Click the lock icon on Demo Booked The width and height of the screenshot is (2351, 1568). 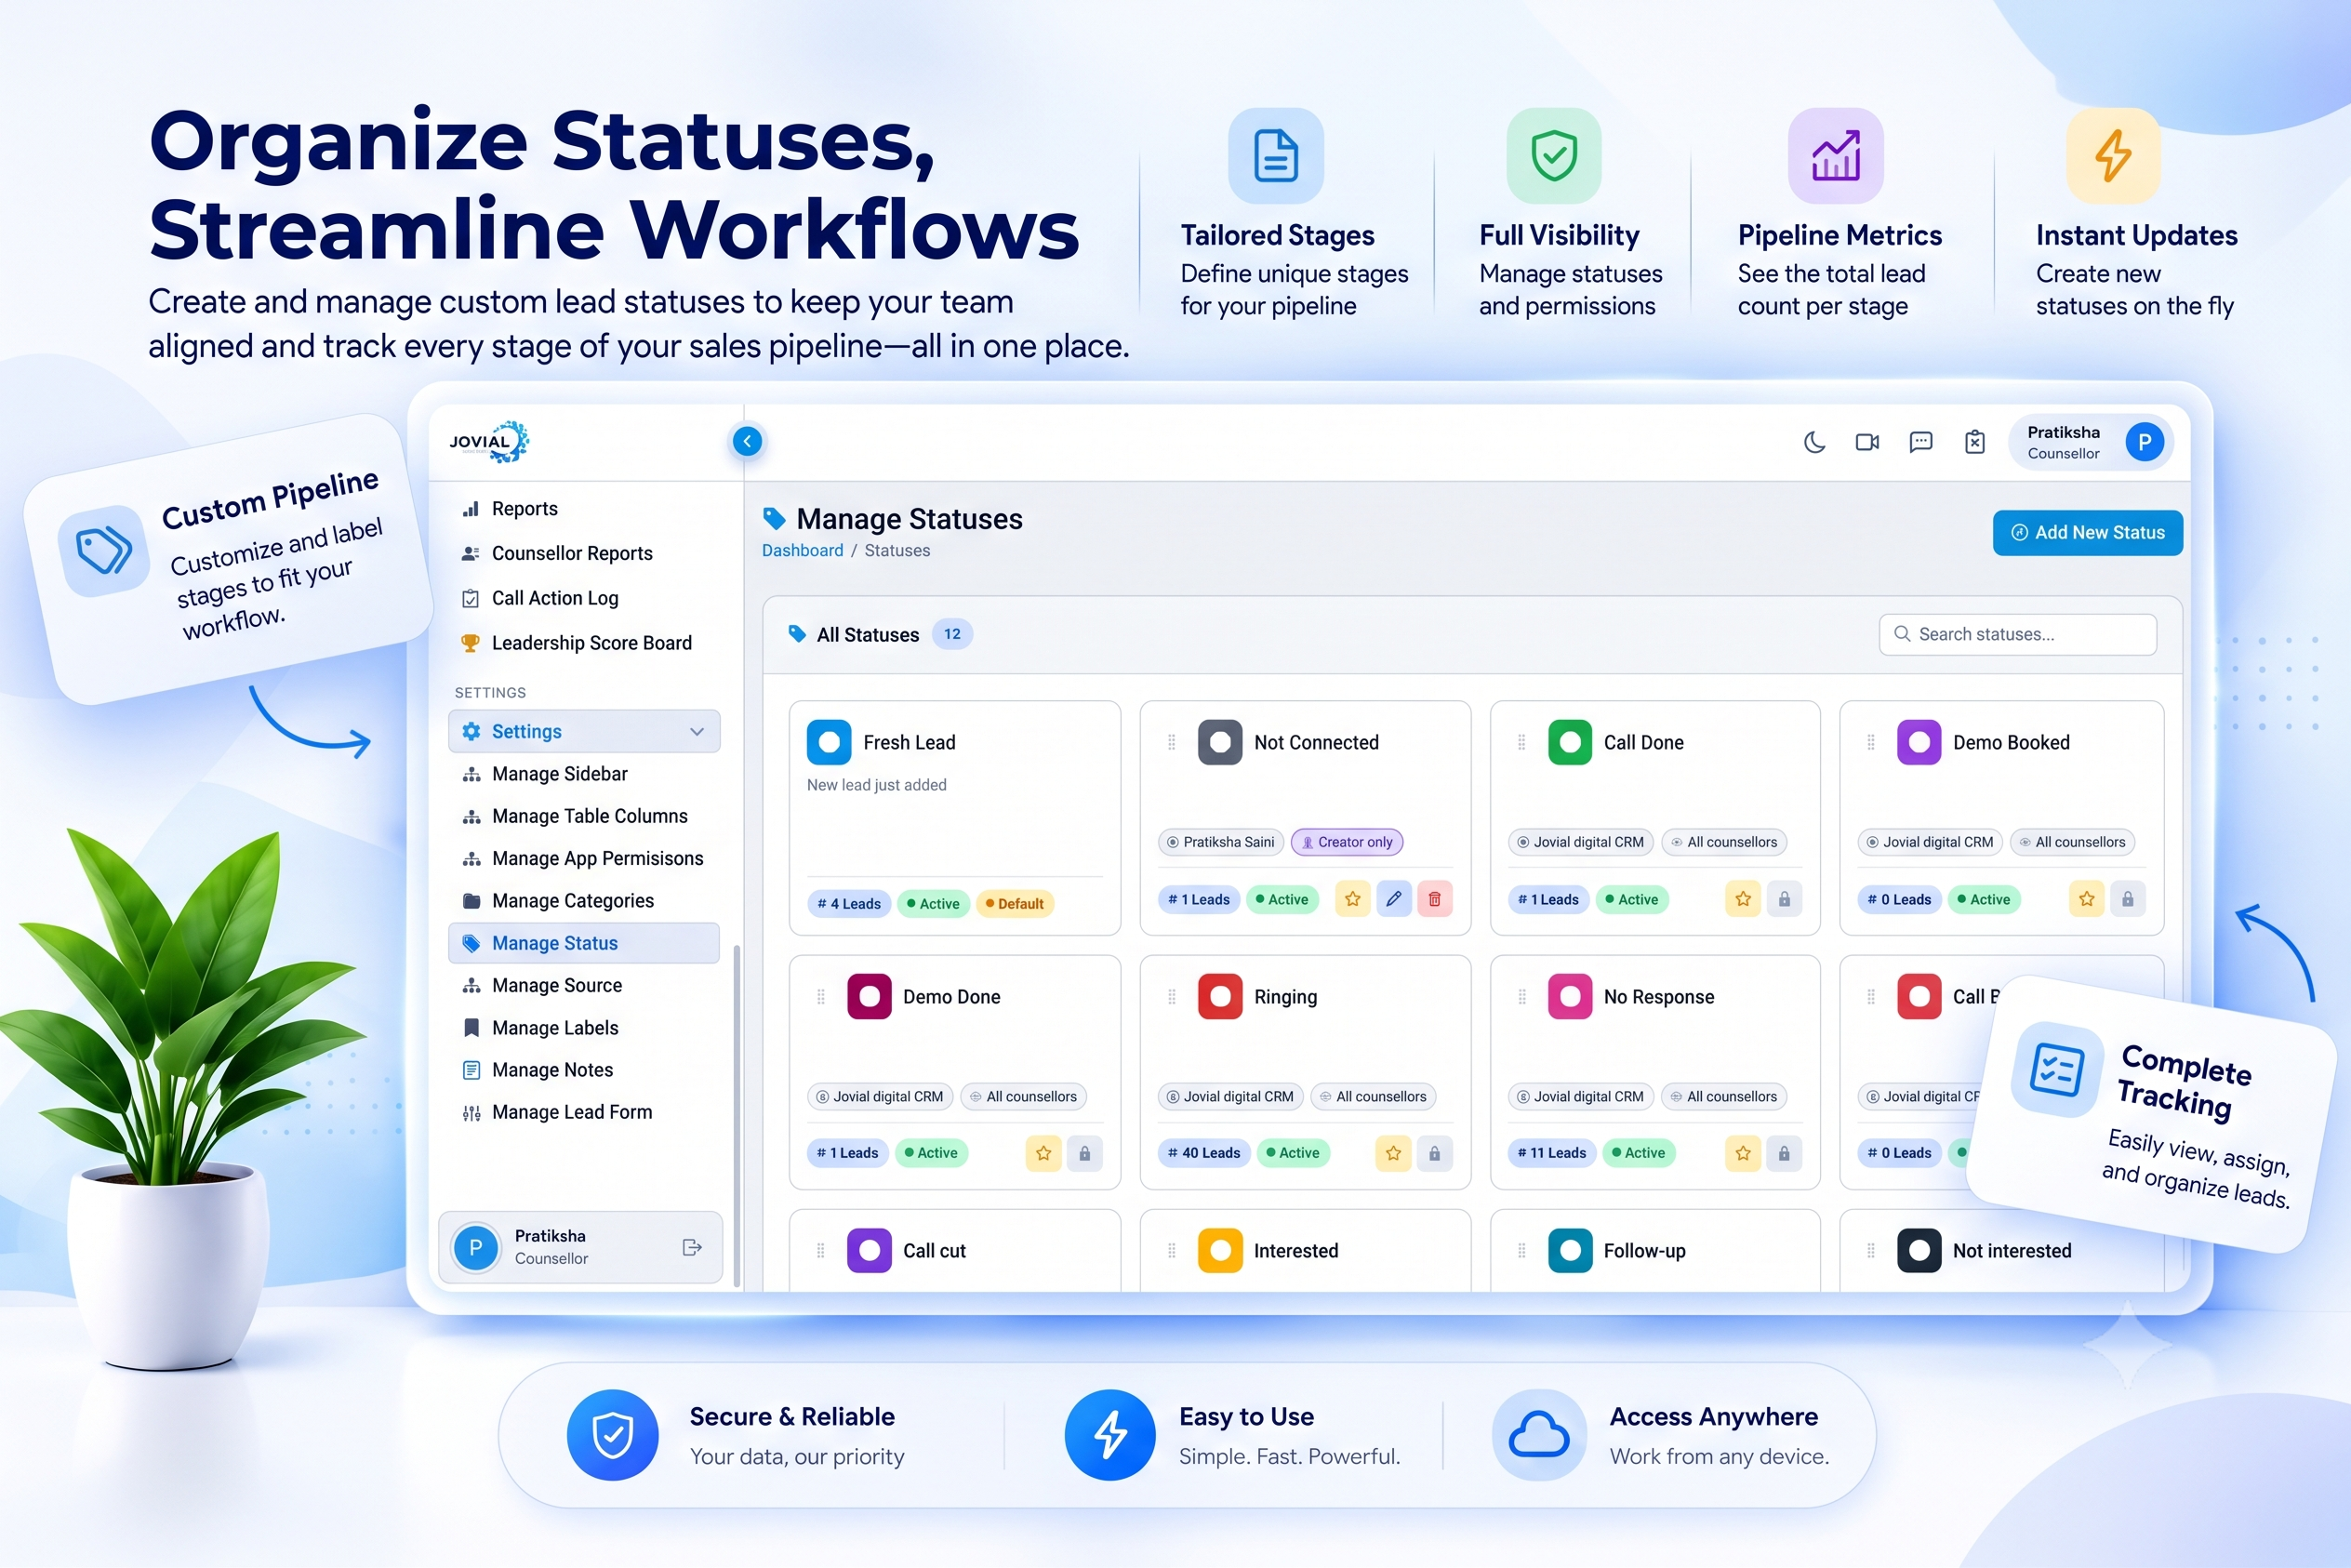pos(2128,899)
